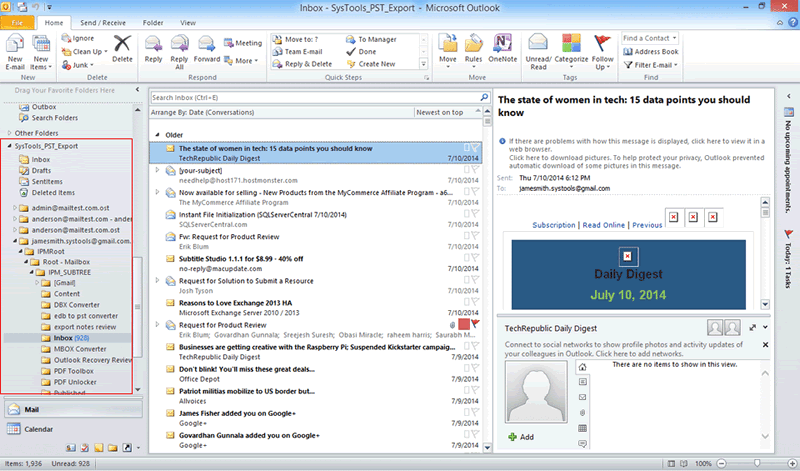Click Add contact in People Pane
Image resolution: width=800 pixels, height=471 pixels.
pyautogui.click(x=521, y=437)
